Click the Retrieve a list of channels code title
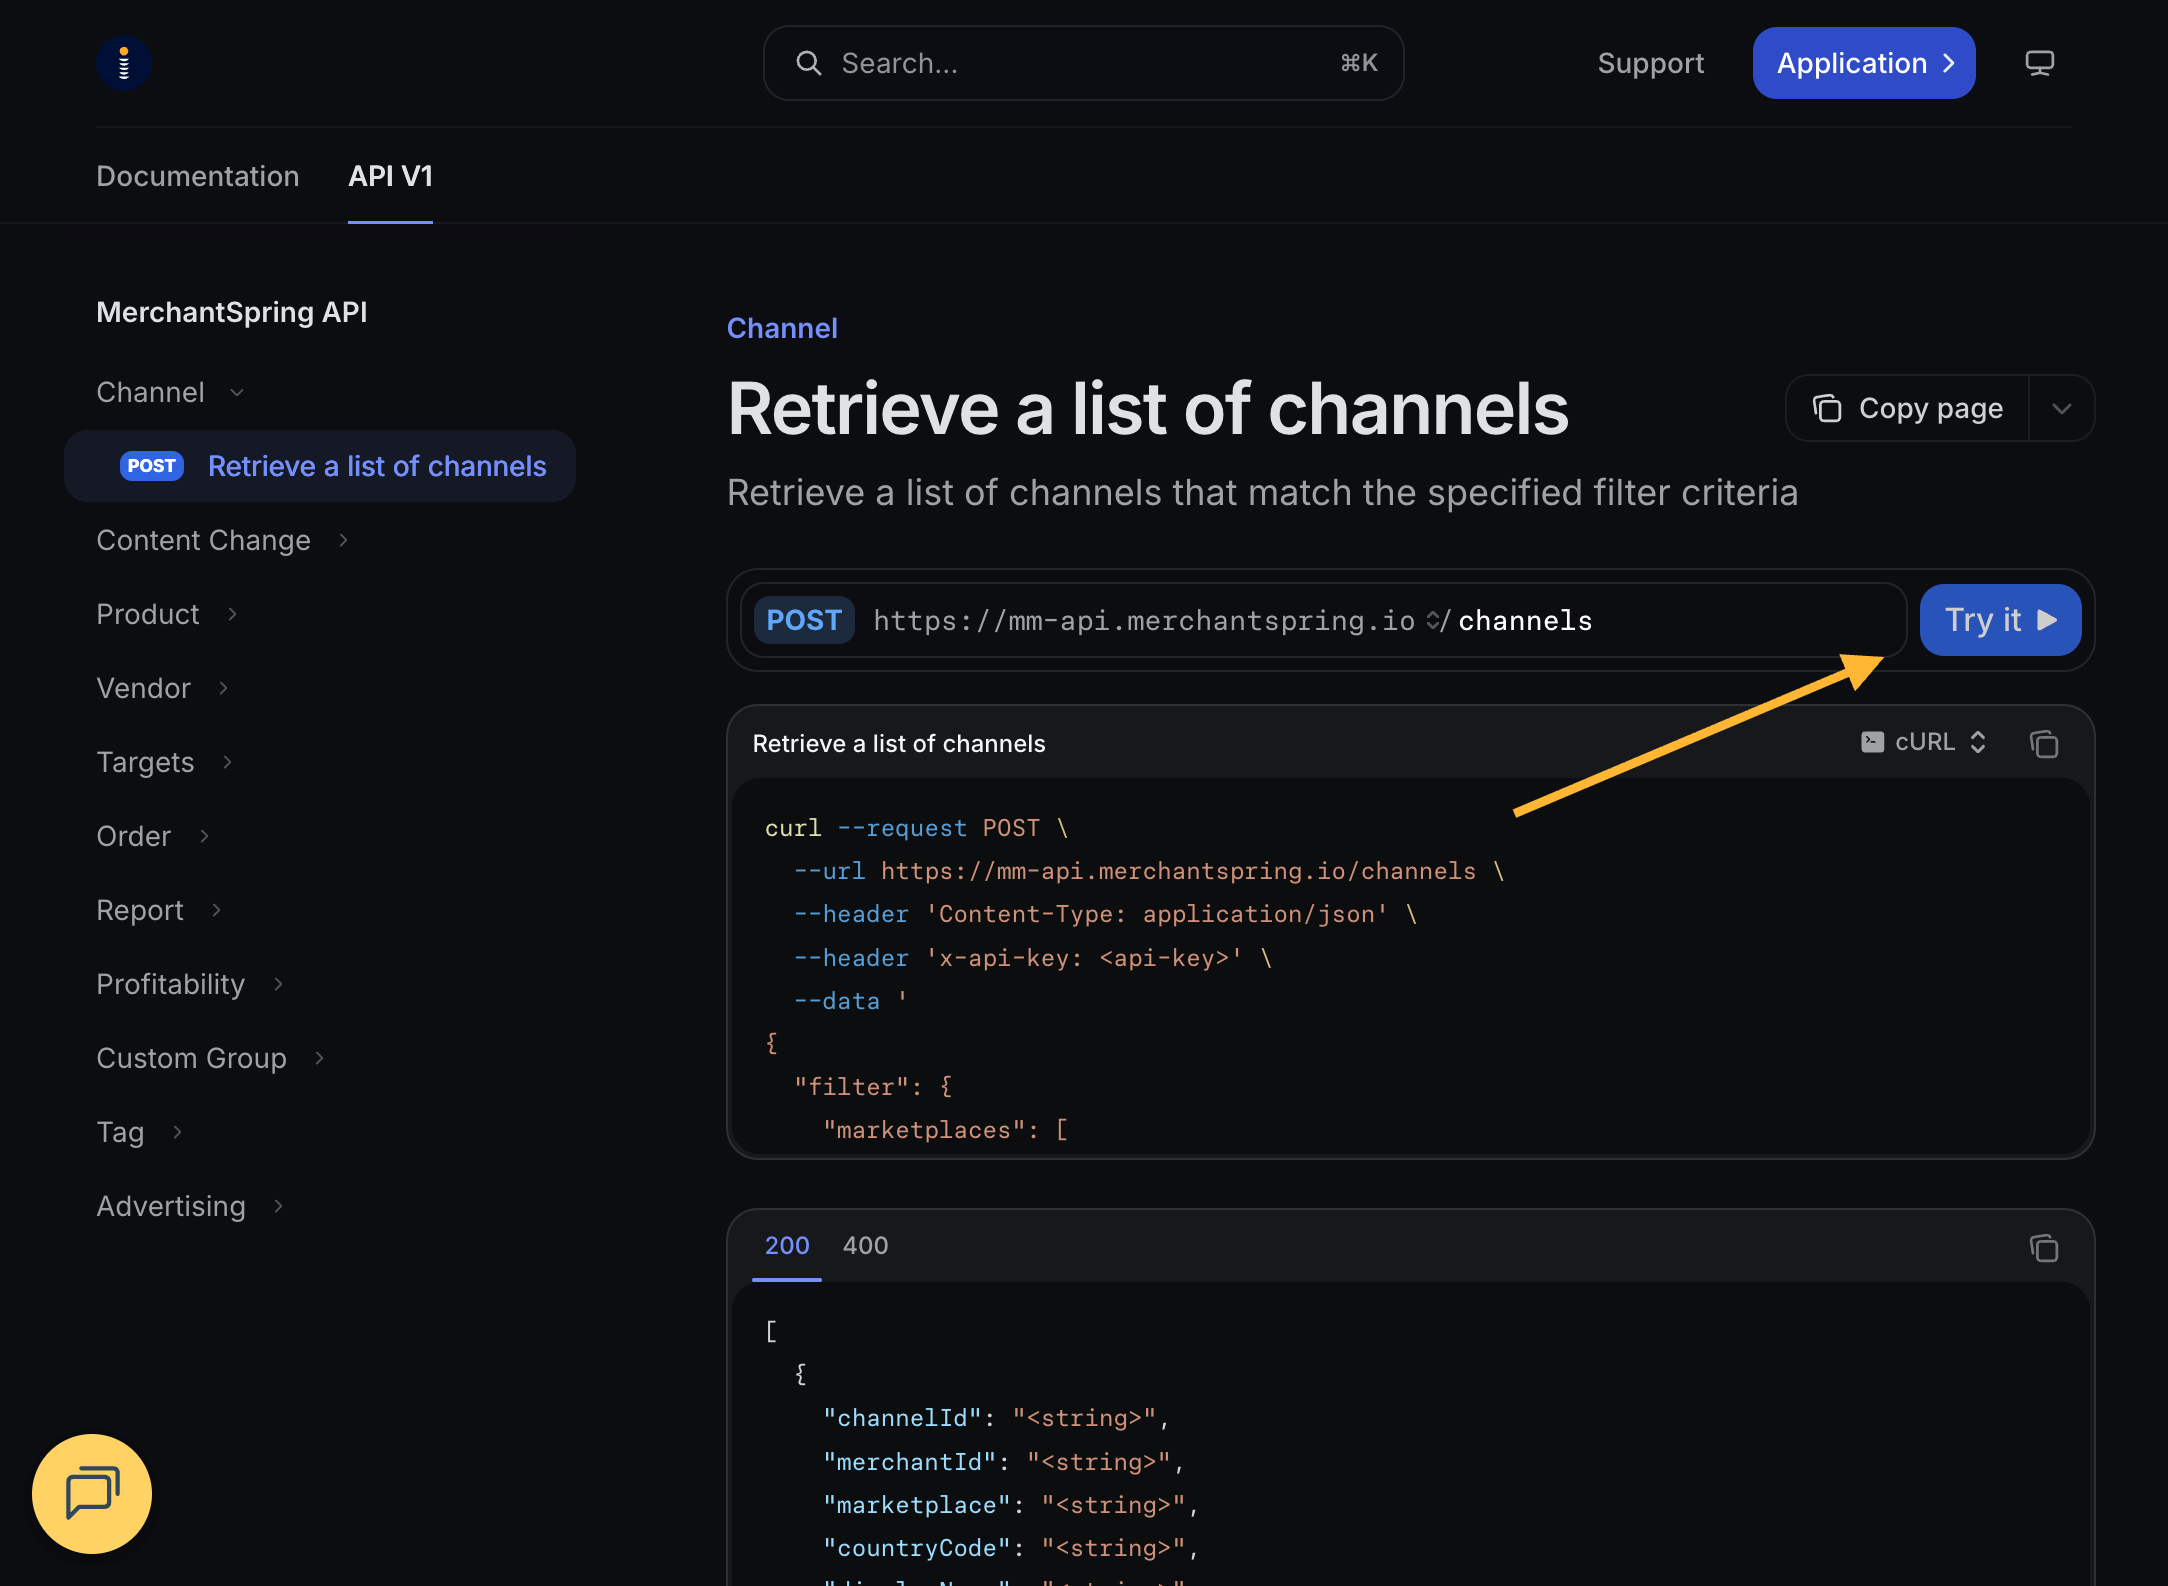 point(899,743)
